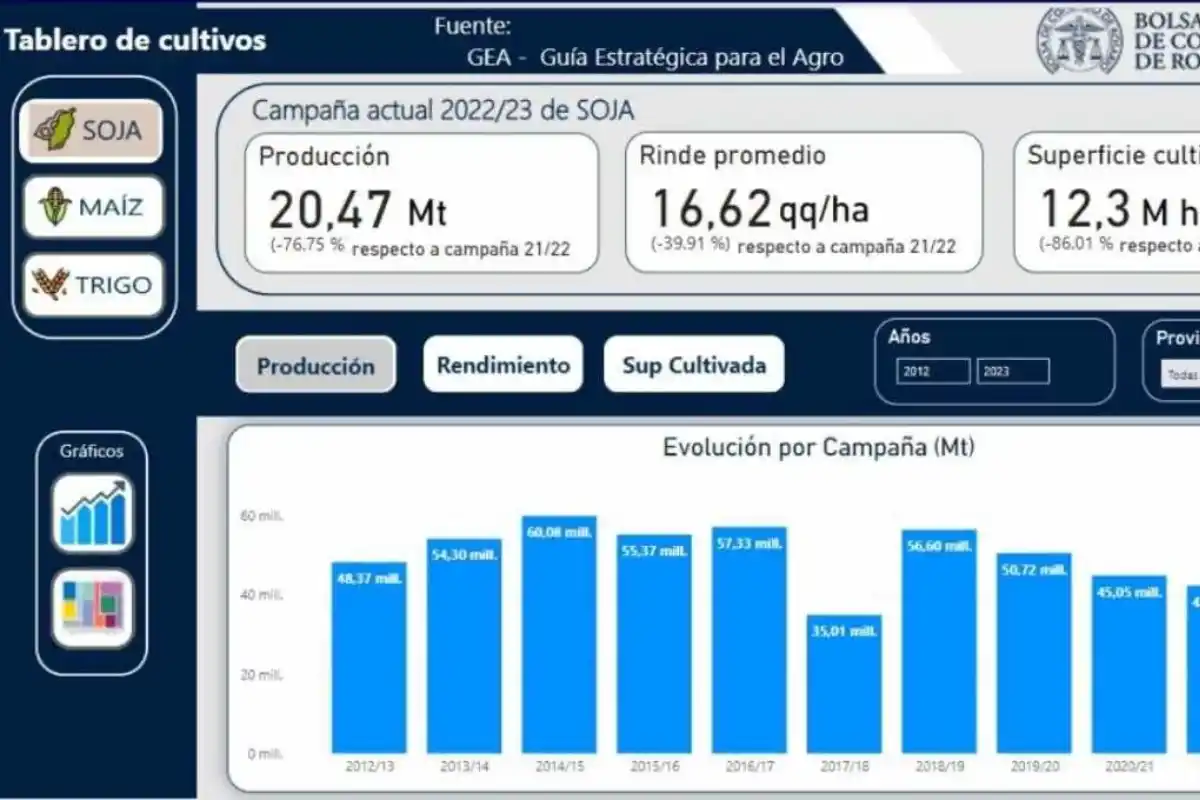Viewport: 1200px width, 800px height.
Task: Click the Evolución por Campaña chart title
Action: tap(818, 447)
